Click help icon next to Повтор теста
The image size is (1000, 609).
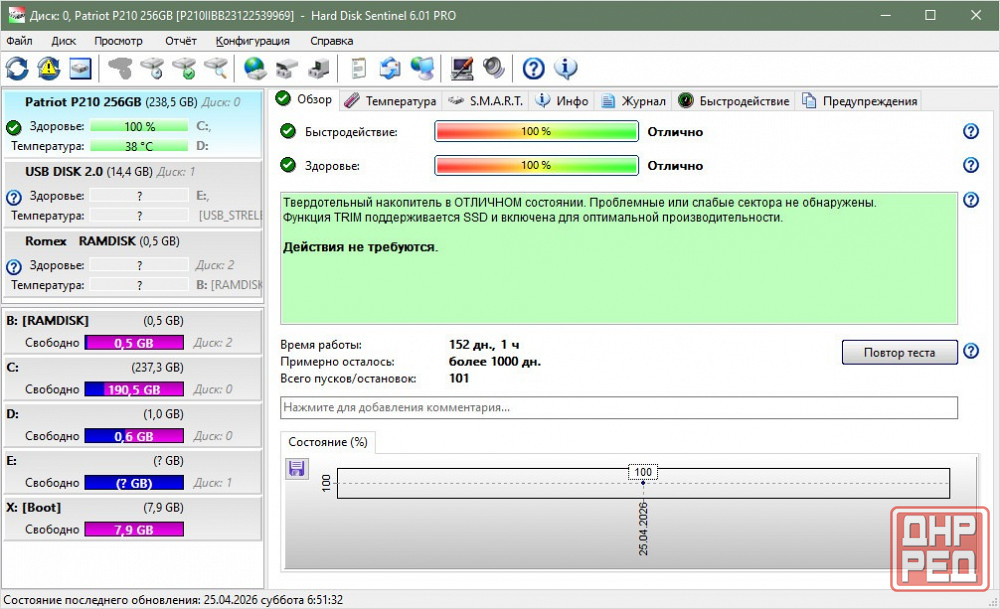[970, 352]
